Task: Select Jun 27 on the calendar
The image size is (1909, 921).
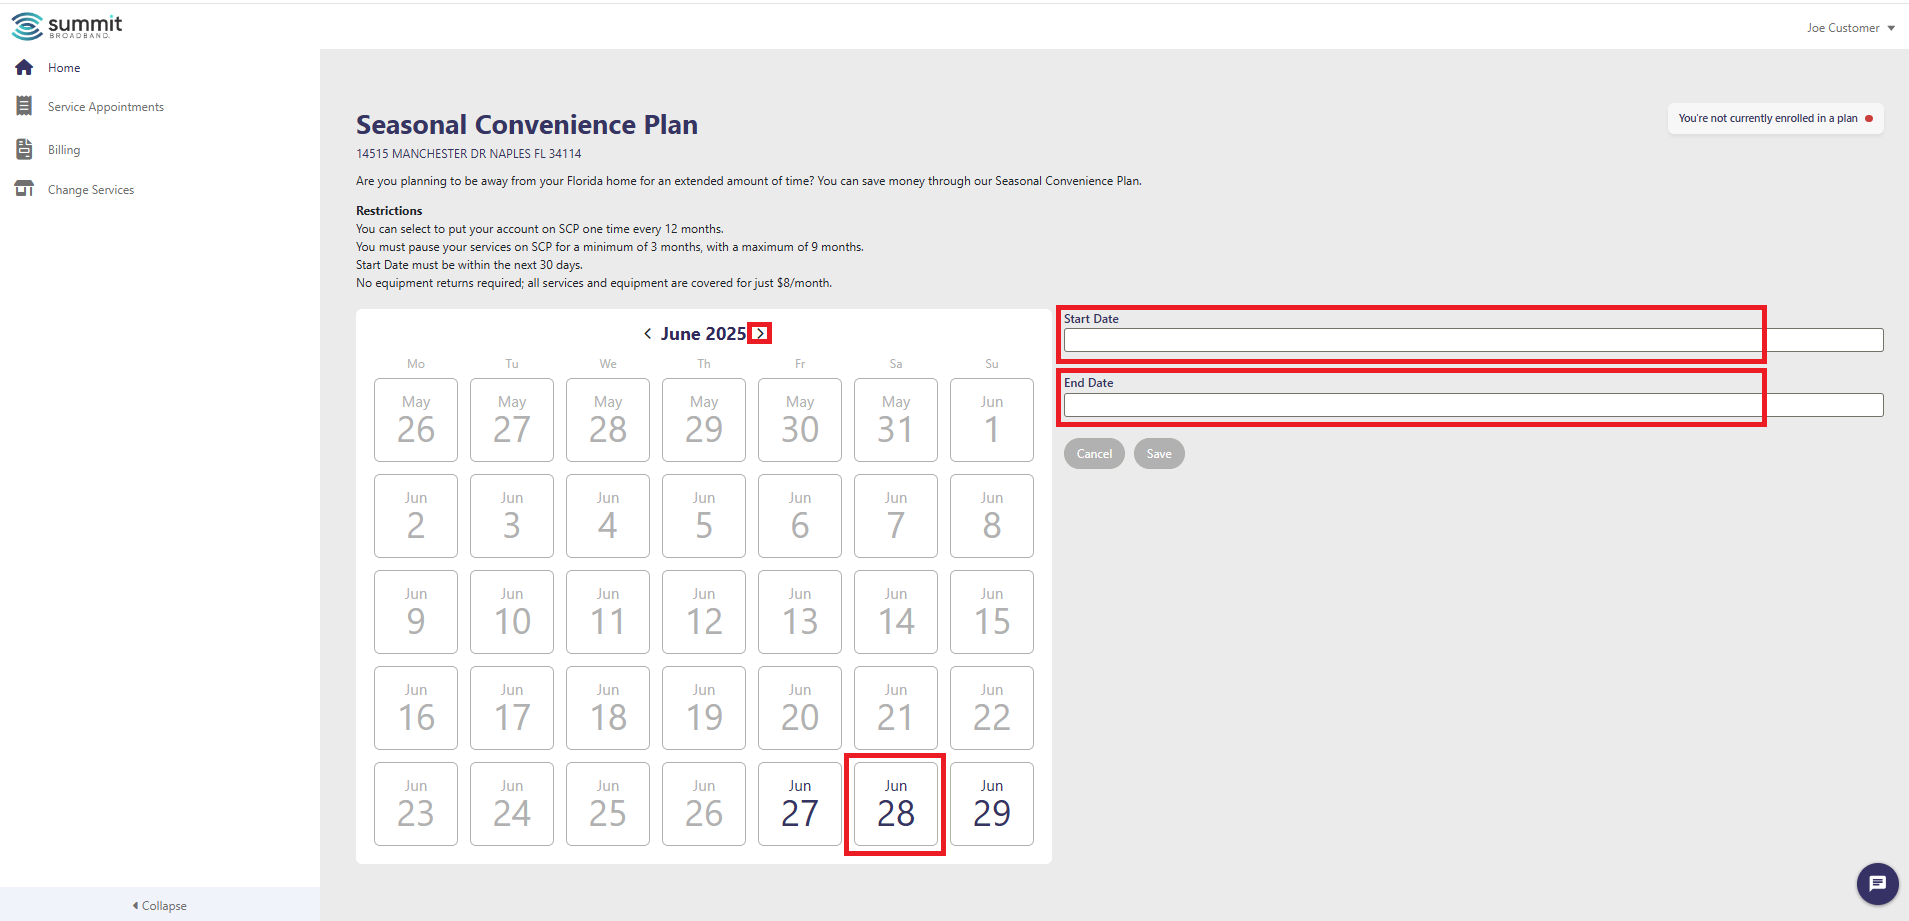Action: pos(800,804)
